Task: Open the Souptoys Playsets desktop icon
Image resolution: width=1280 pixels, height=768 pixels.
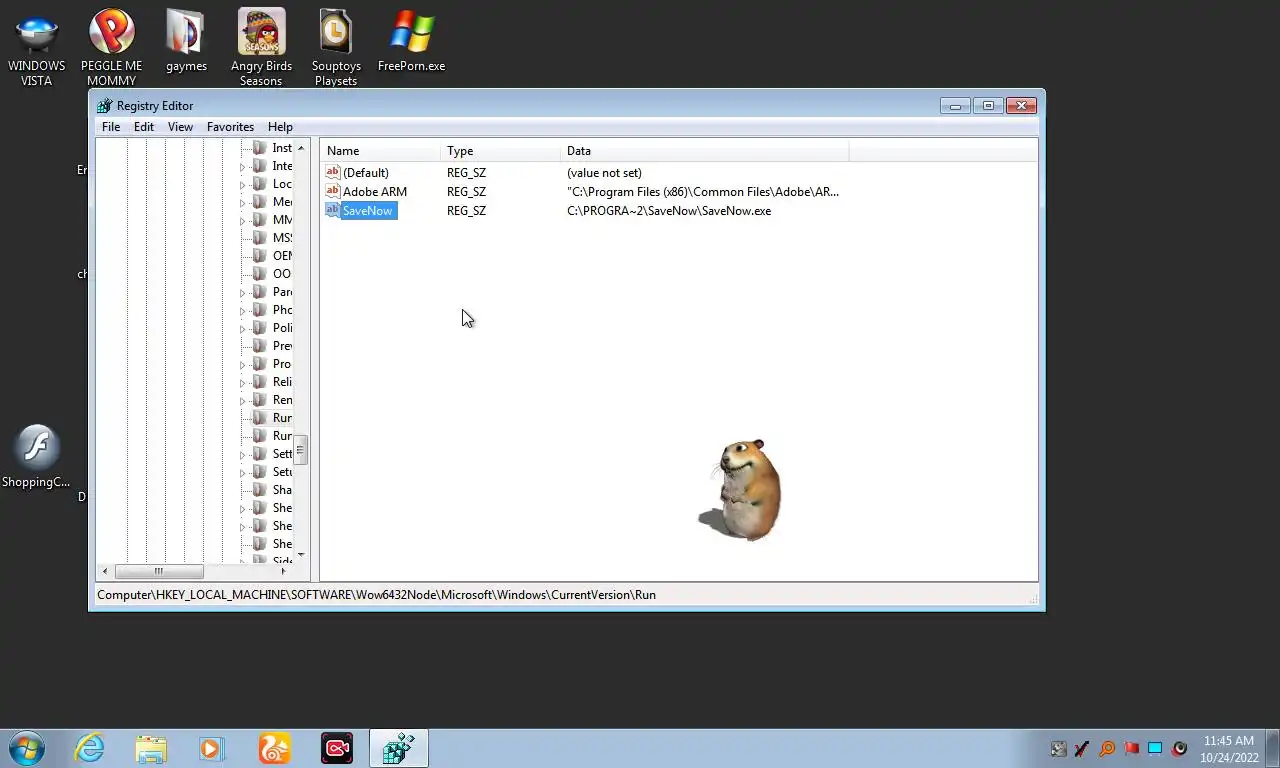Action: point(336,48)
